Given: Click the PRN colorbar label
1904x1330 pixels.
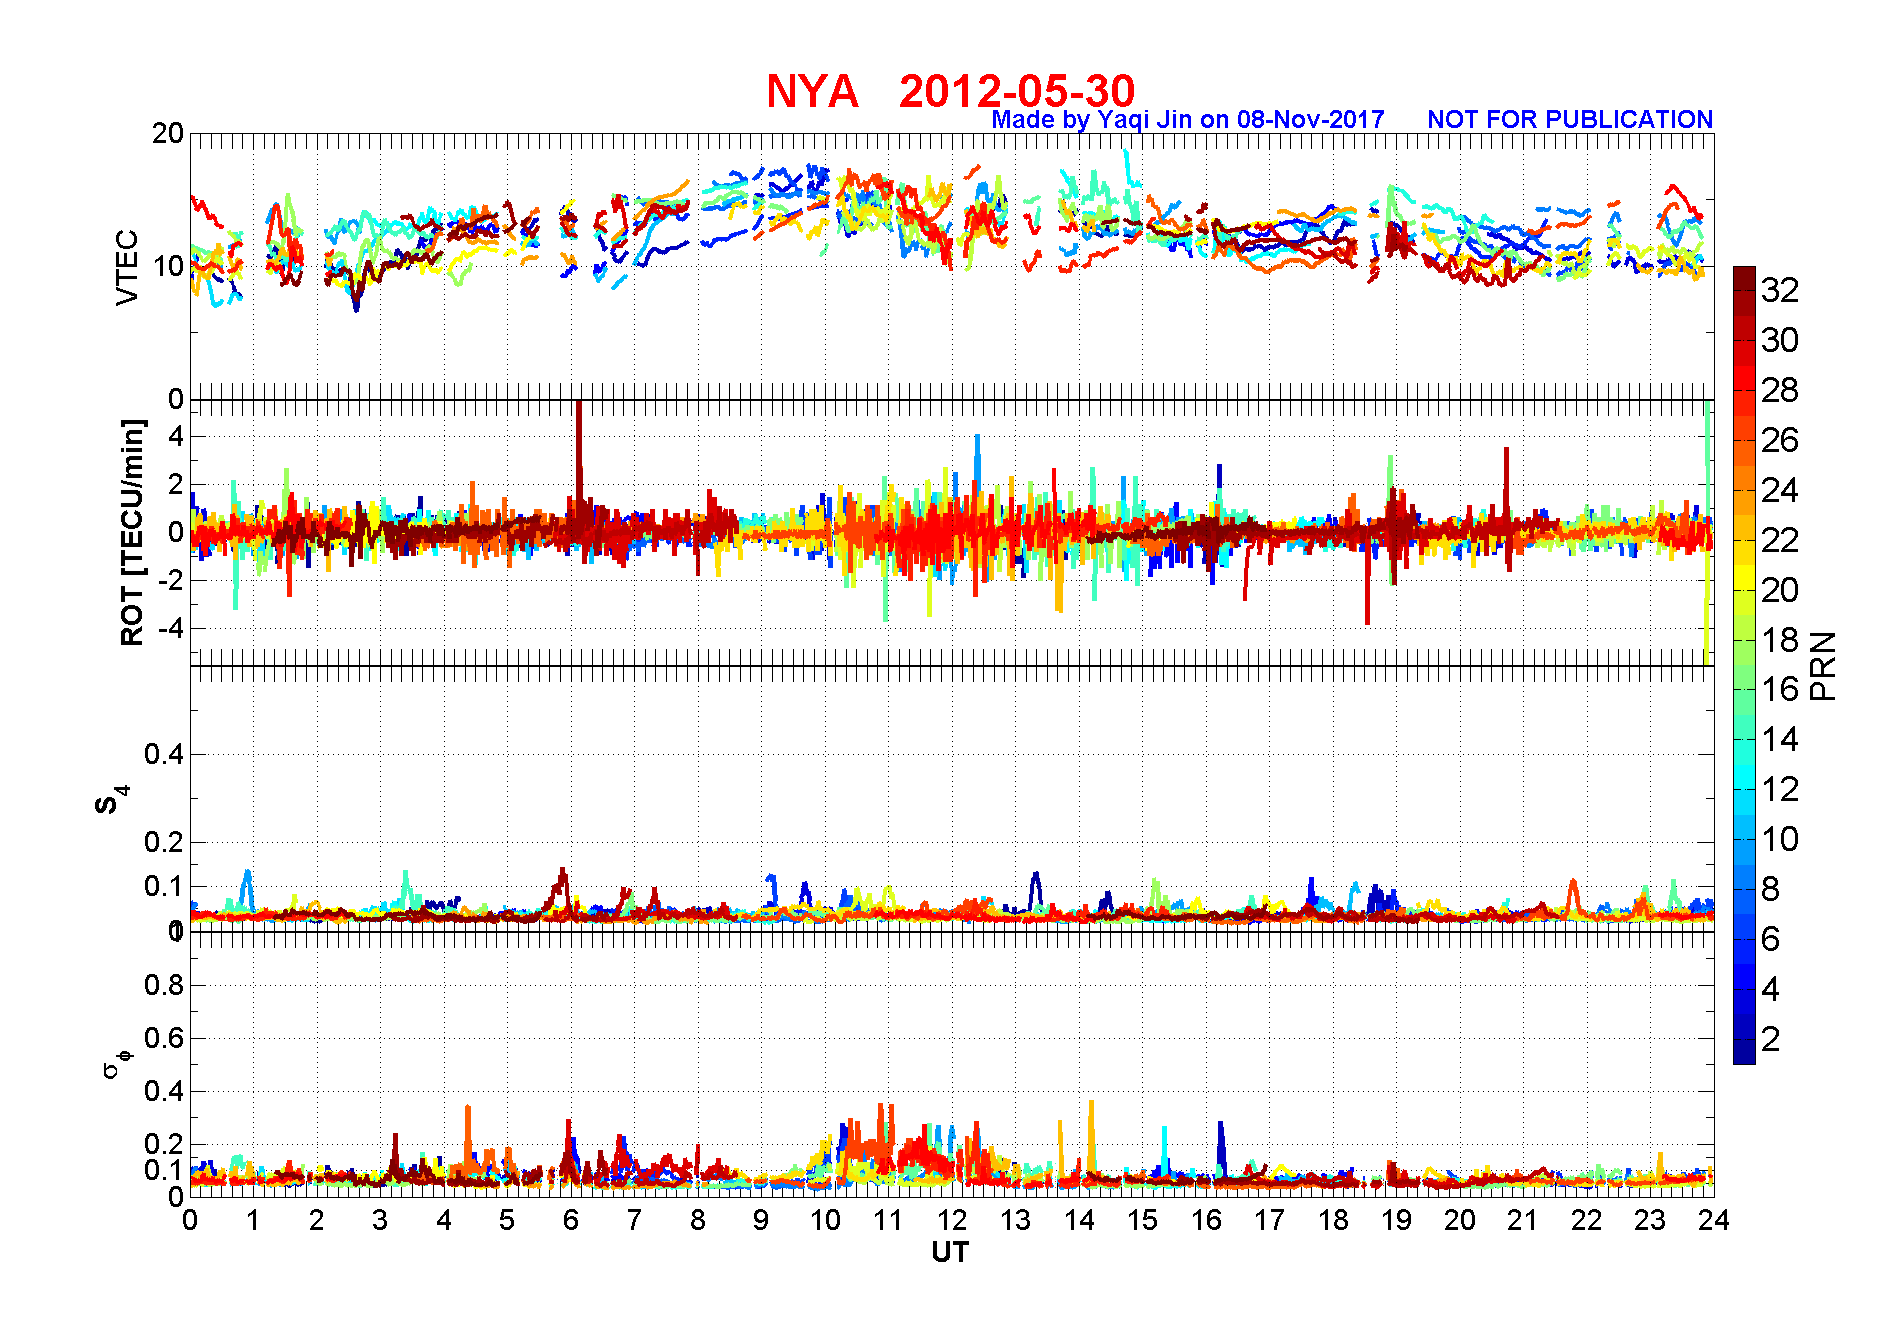Looking at the screenshot, I should (x=1824, y=666).
